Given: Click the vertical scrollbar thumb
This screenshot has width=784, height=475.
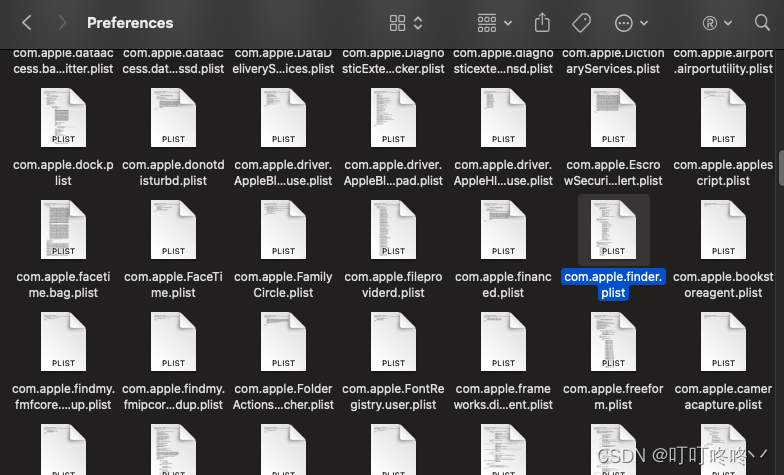Looking at the screenshot, I should click(780, 168).
